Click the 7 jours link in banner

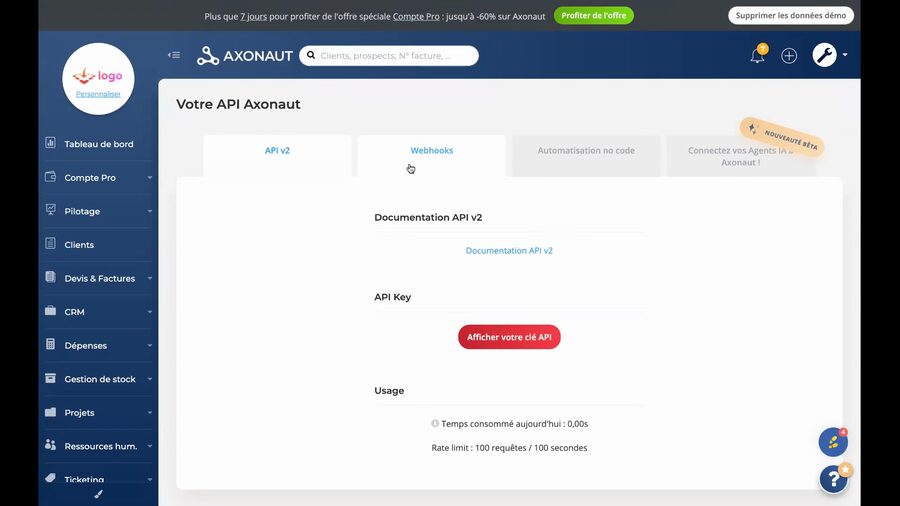(x=254, y=17)
